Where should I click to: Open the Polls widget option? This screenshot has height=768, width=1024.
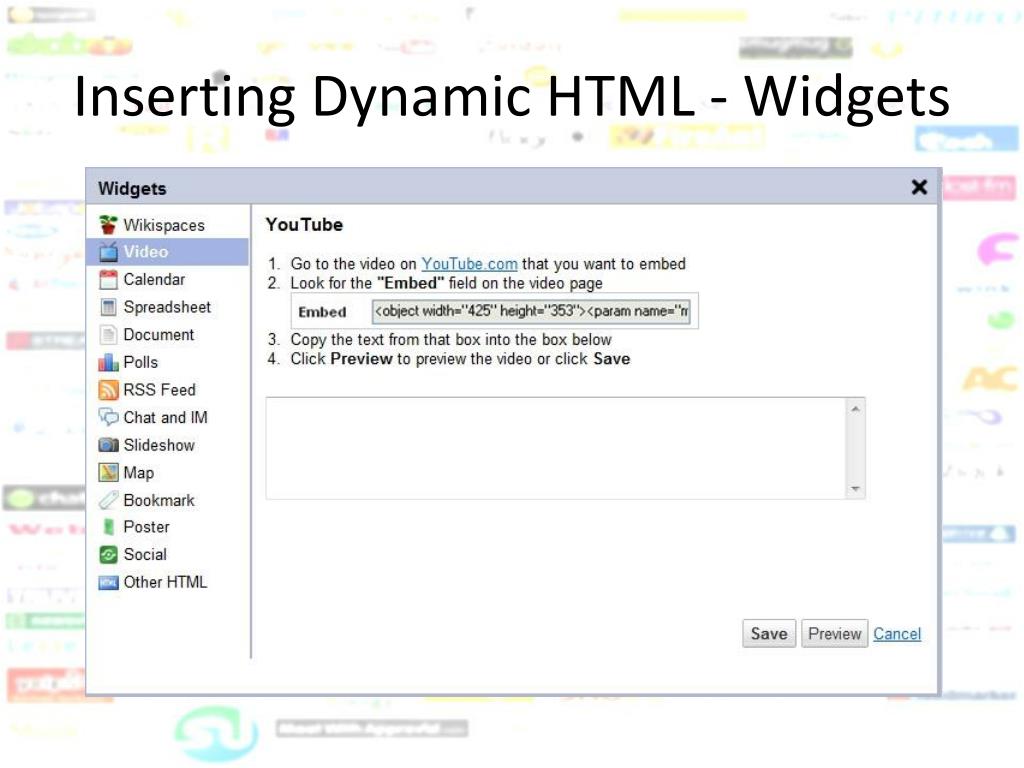pos(140,362)
